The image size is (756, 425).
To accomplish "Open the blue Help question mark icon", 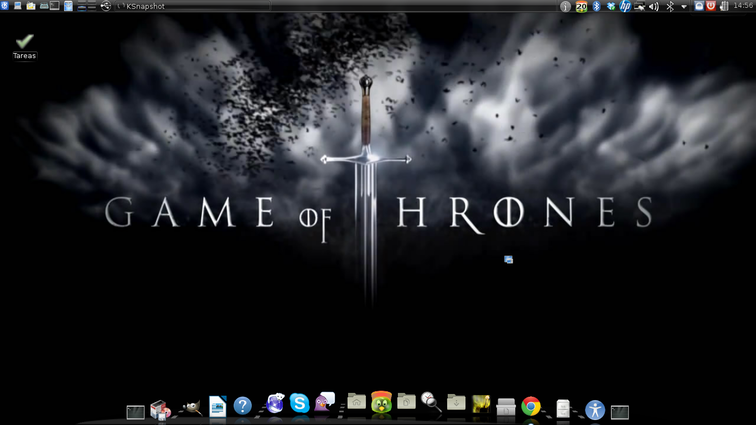I will click(x=243, y=406).
